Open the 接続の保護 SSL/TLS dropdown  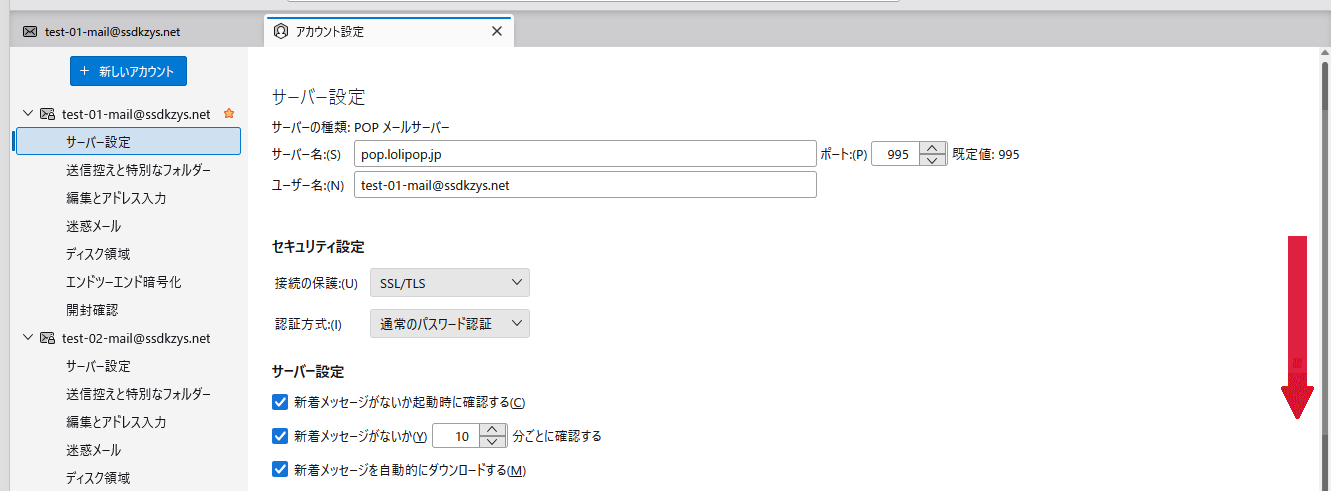449,283
